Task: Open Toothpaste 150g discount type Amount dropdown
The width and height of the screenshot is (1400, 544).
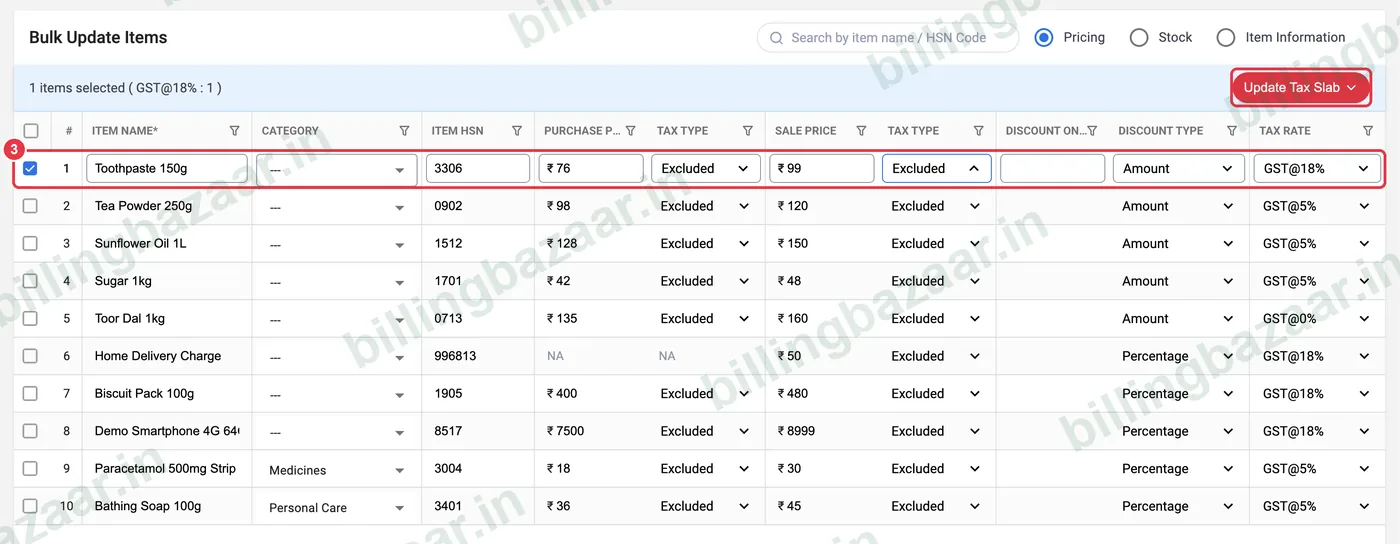Action: (1178, 168)
